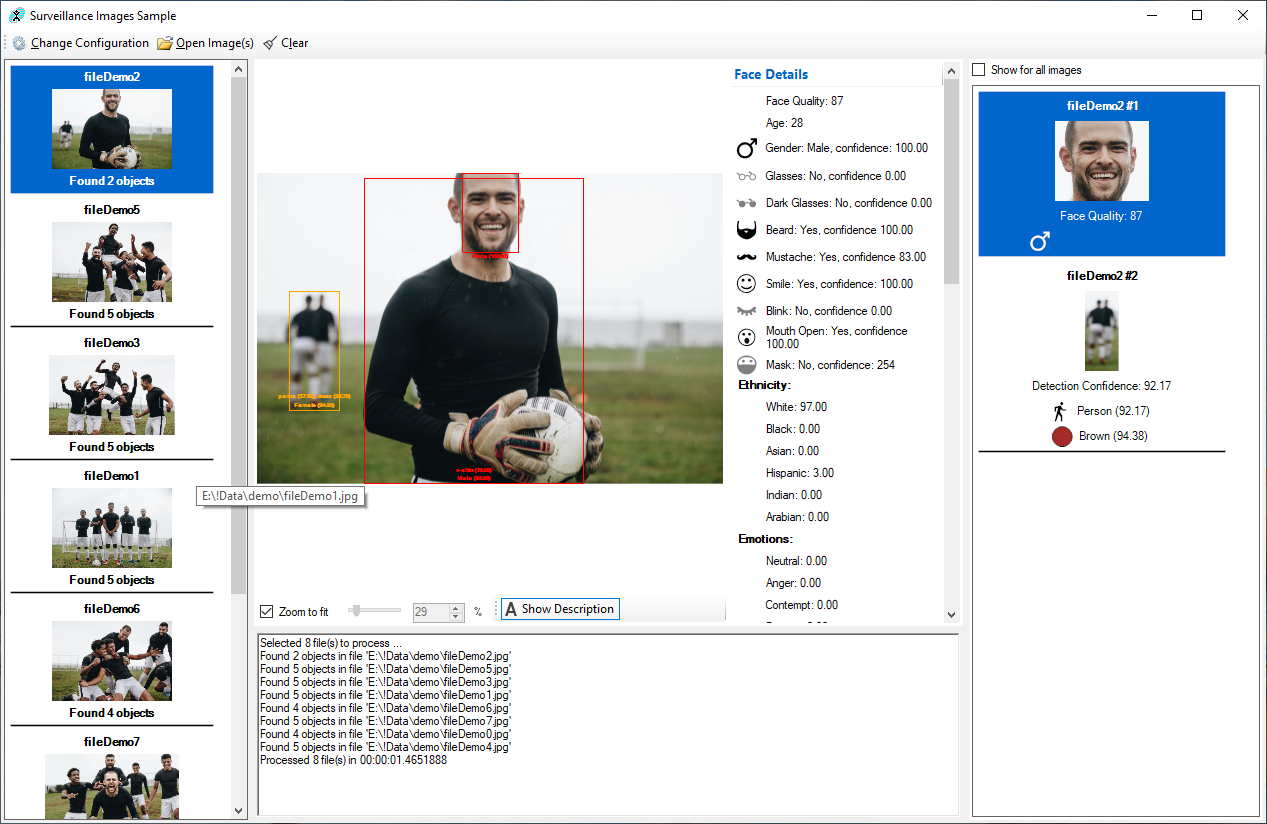
Task: Click the up arrow of the image list scrollbar
Action: [x=239, y=70]
